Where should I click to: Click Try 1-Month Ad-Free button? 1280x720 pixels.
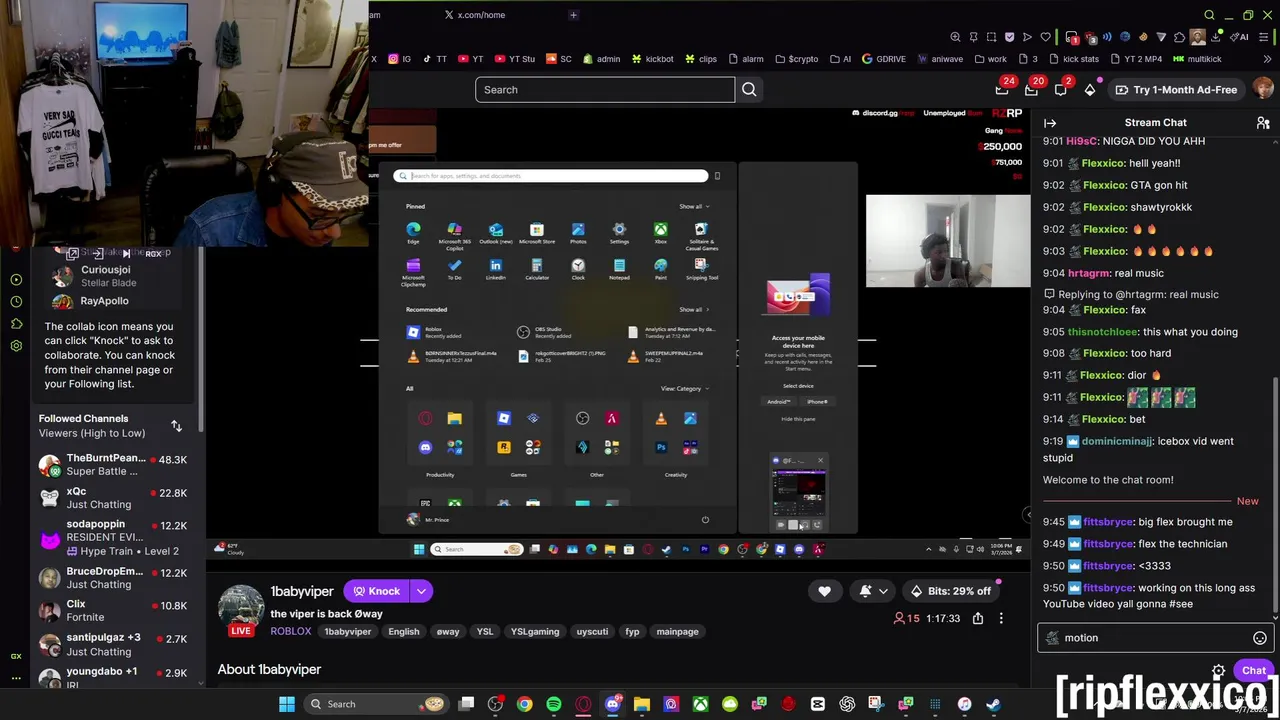coord(1176,90)
